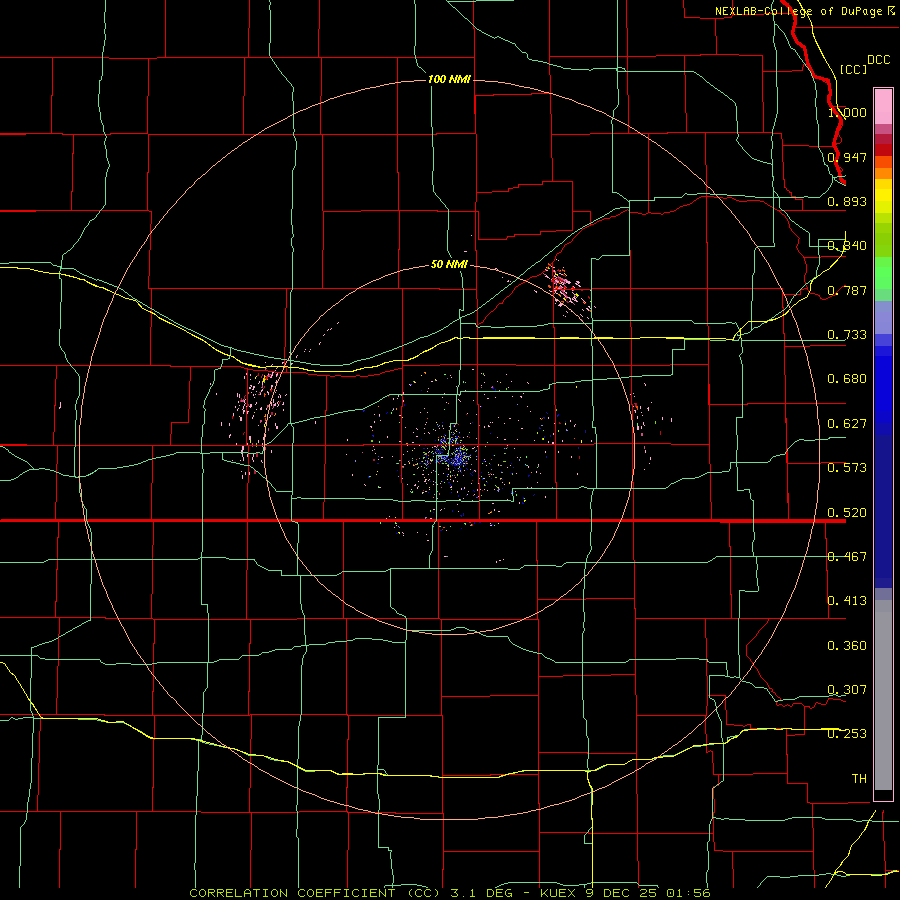This screenshot has width=900, height=900.
Task: Click the 0.787 color scale label
Action: [847, 290]
